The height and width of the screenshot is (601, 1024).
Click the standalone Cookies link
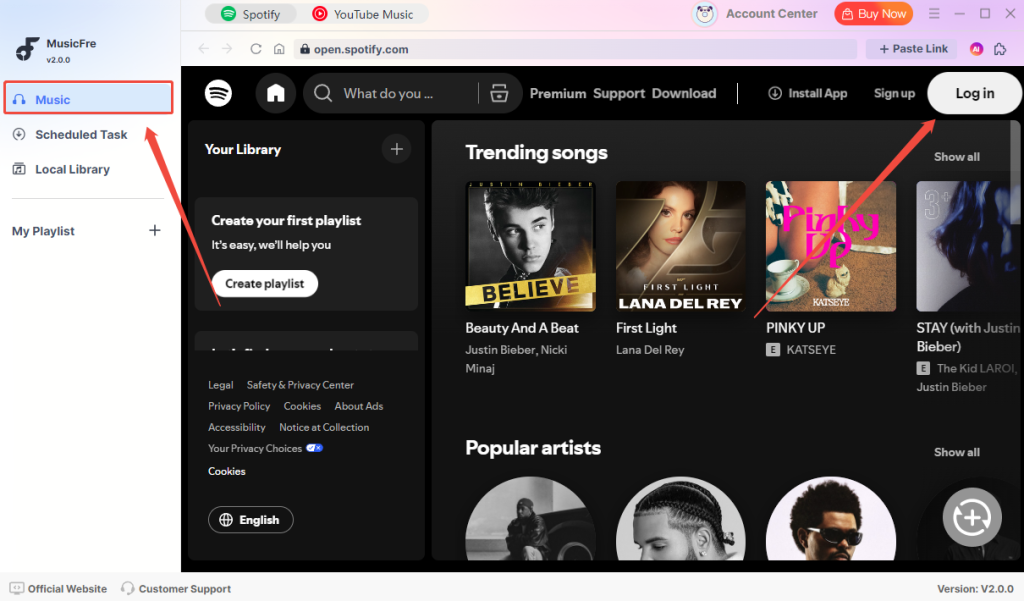pyautogui.click(x=227, y=471)
